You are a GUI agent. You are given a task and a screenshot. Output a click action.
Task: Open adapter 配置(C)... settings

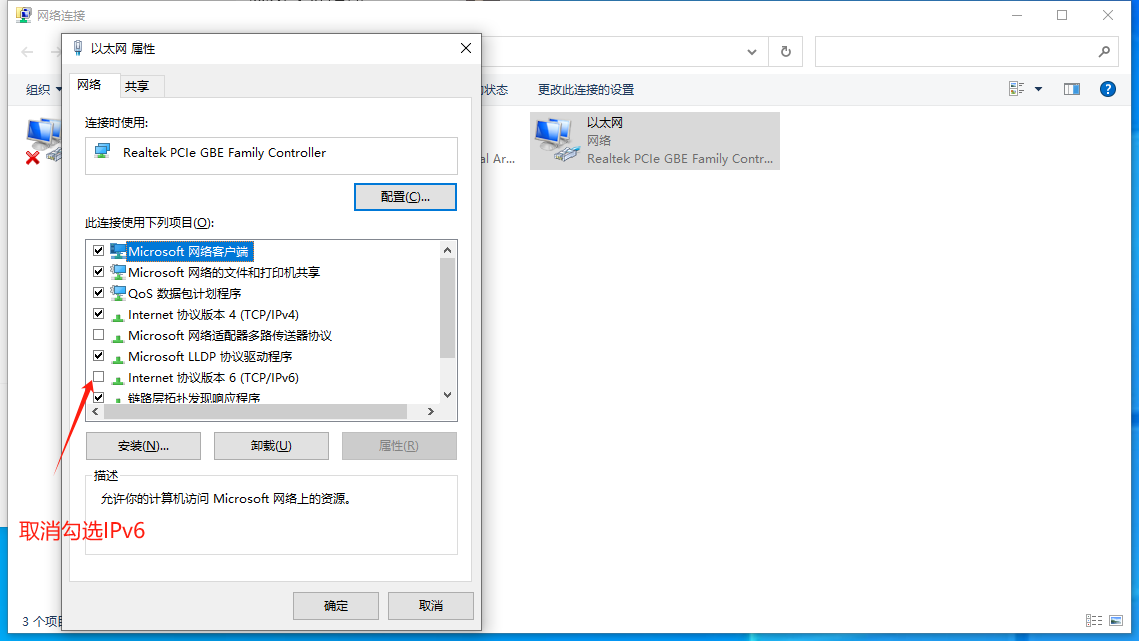click(405, 197)
